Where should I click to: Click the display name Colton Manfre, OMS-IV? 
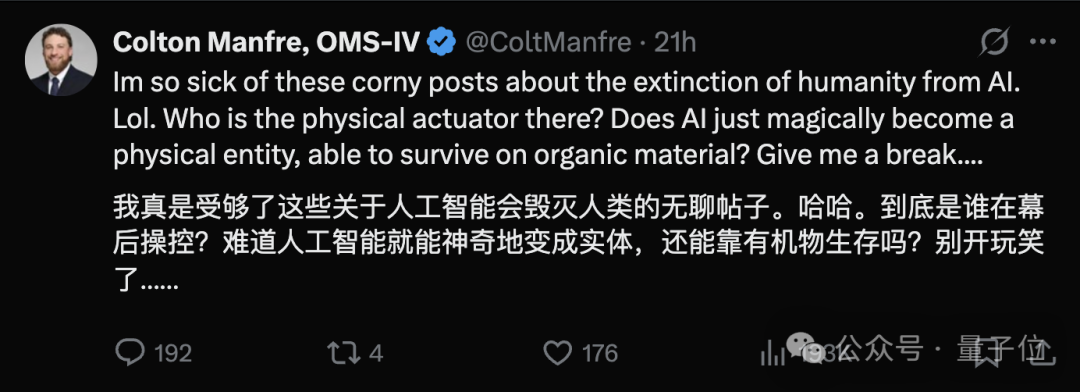(x=266, y=43)
